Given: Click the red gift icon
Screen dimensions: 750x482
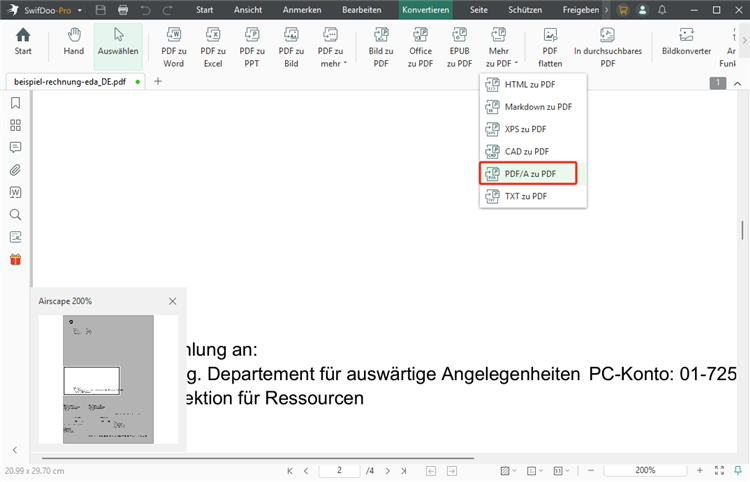Looking at the screenshot, I should pos(15,259).
